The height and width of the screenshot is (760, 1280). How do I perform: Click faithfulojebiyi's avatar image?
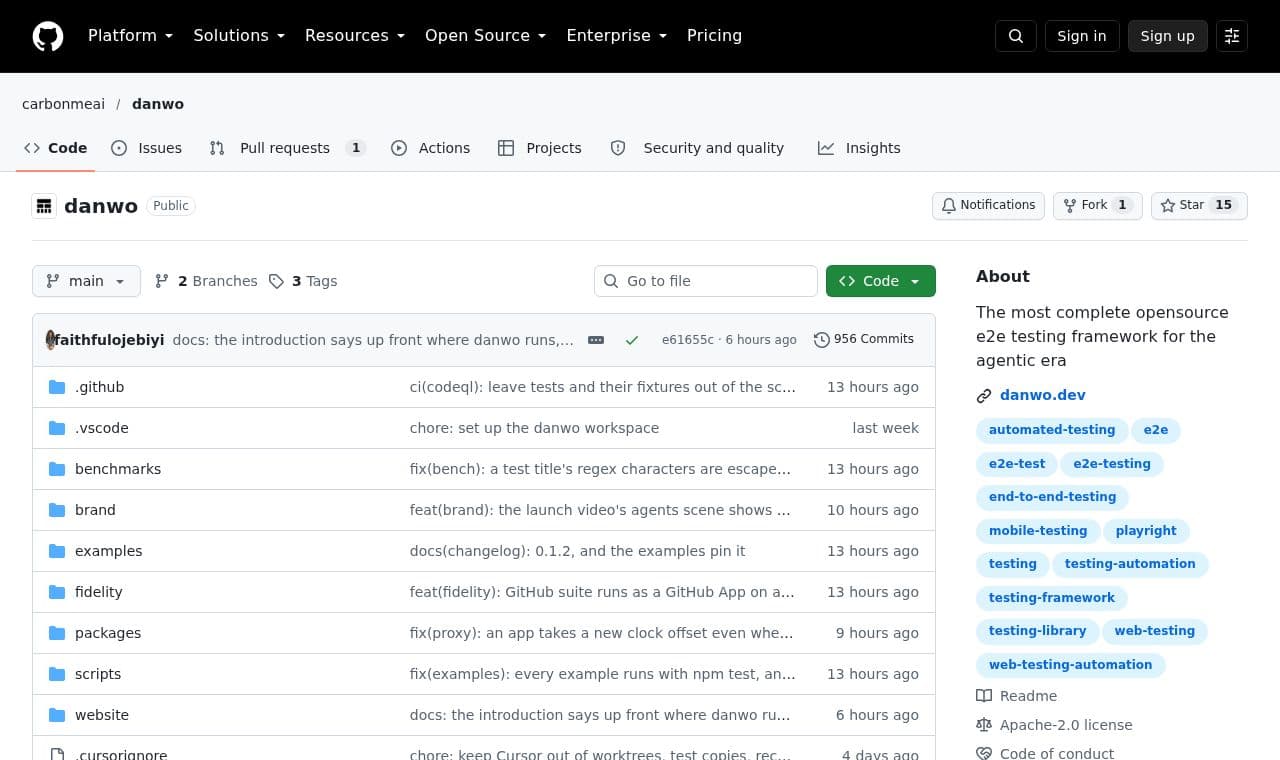[x=50, y=340]
